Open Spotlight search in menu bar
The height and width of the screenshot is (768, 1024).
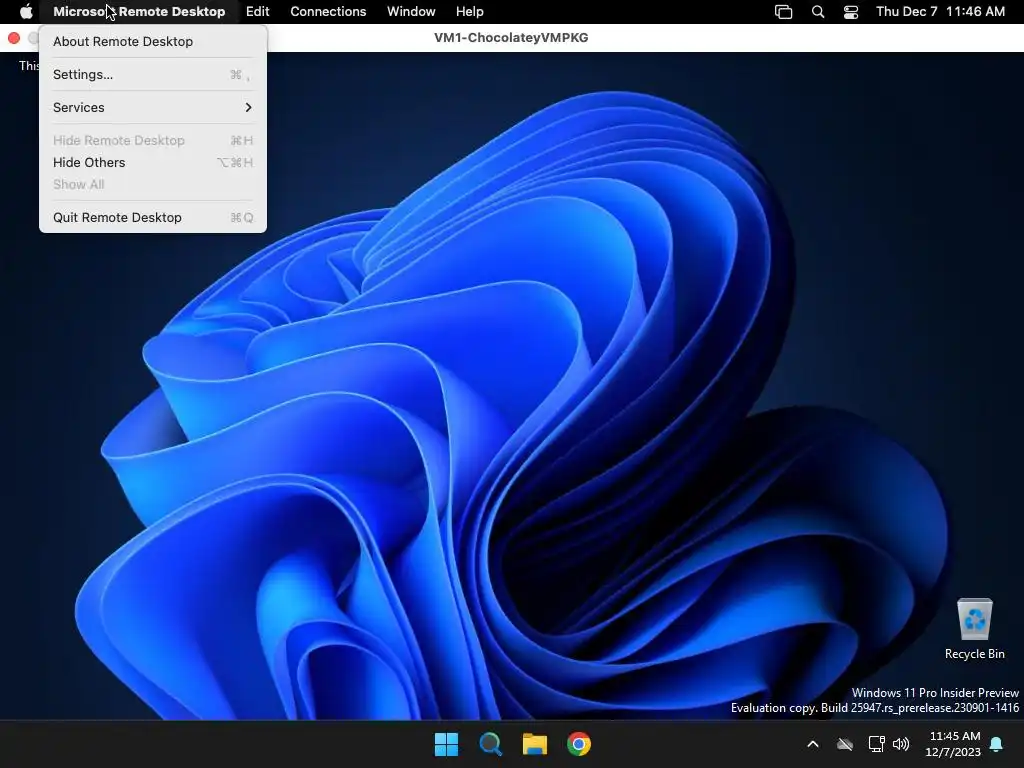[x=818, y=11]
